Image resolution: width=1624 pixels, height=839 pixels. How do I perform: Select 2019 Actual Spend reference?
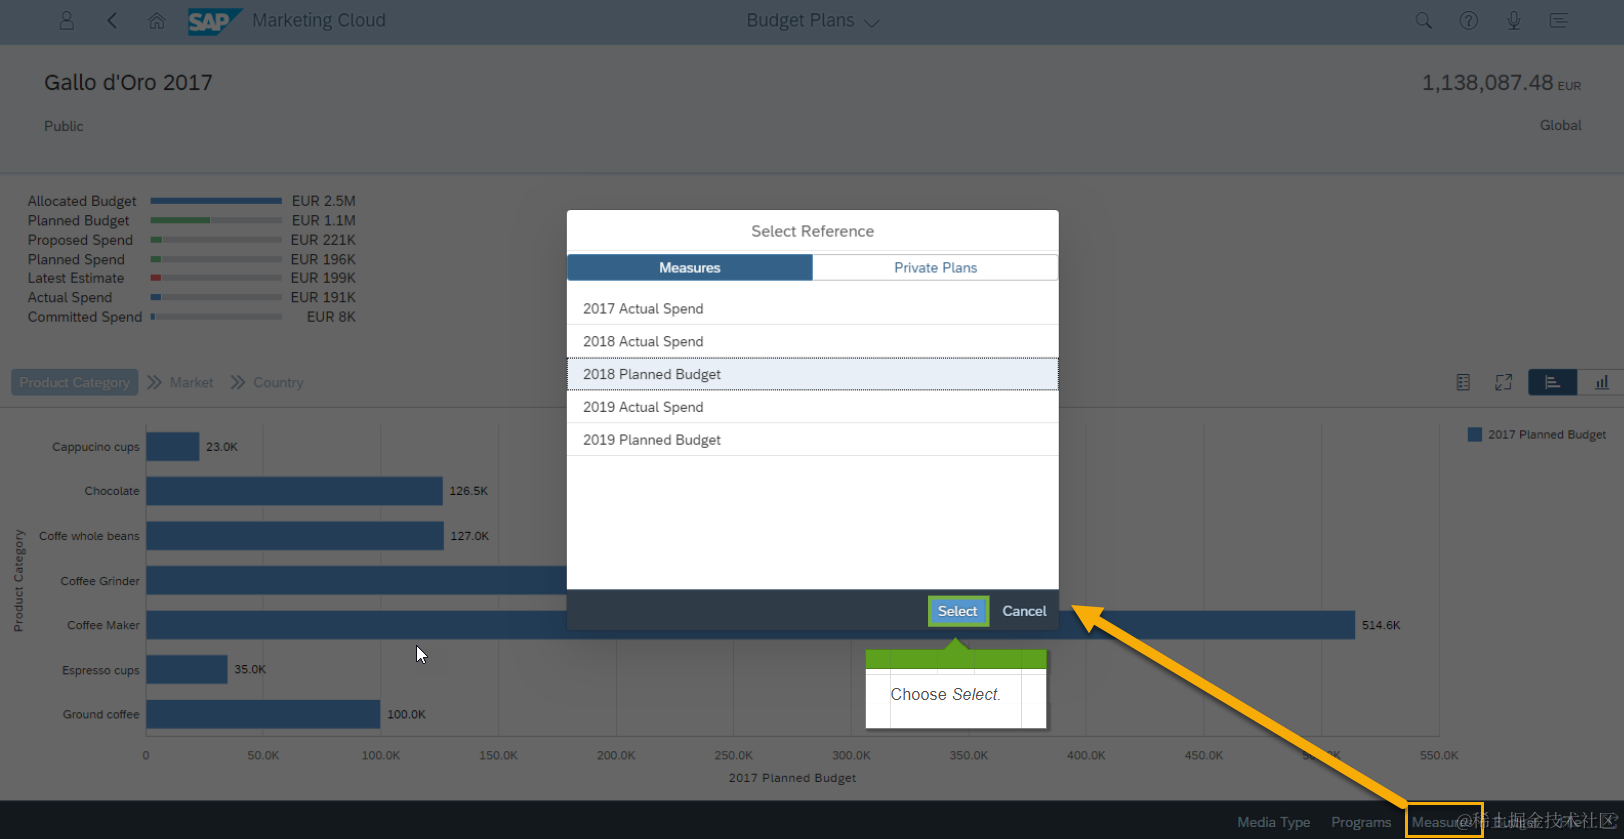(812, 407)
